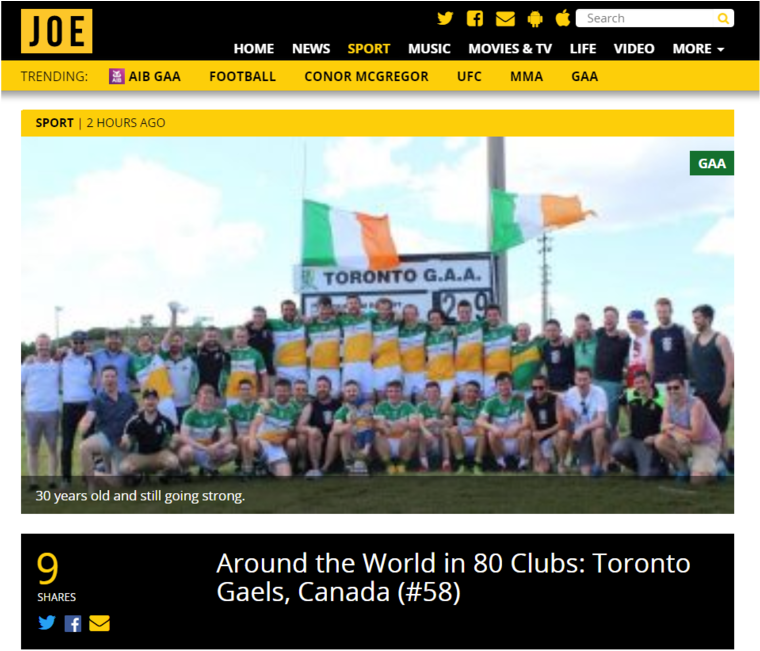
Task: Open the AIB GAA trending link
Action: click(145, 77)
